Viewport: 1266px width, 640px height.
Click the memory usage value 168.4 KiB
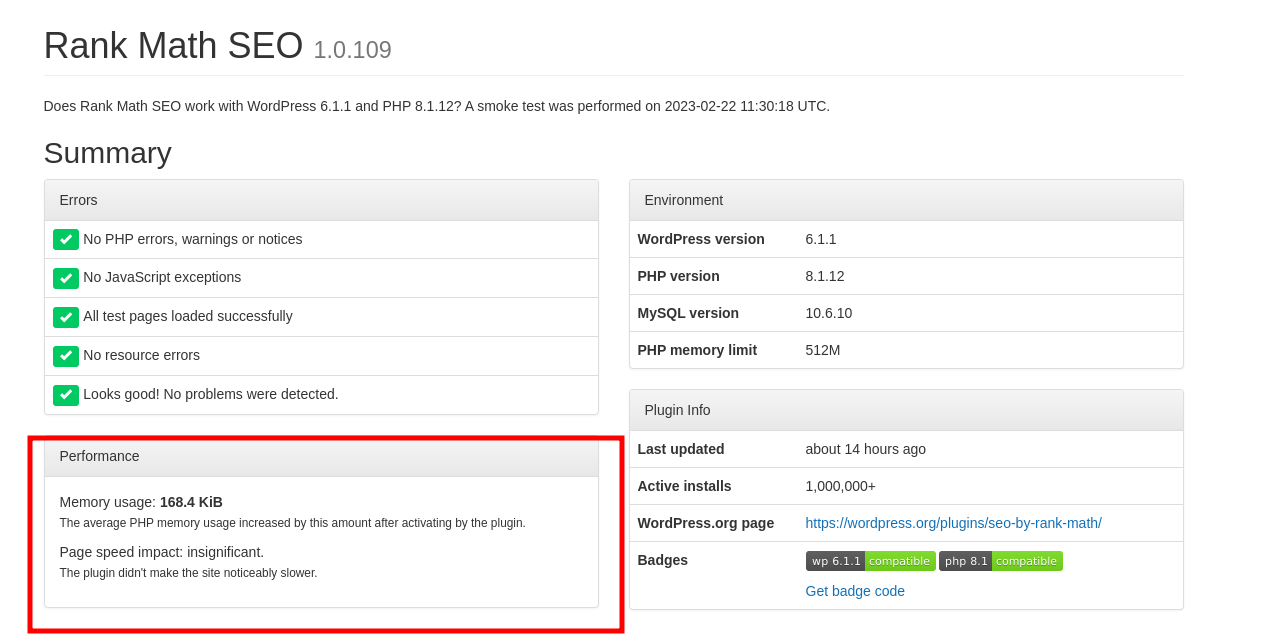(191, 502)
